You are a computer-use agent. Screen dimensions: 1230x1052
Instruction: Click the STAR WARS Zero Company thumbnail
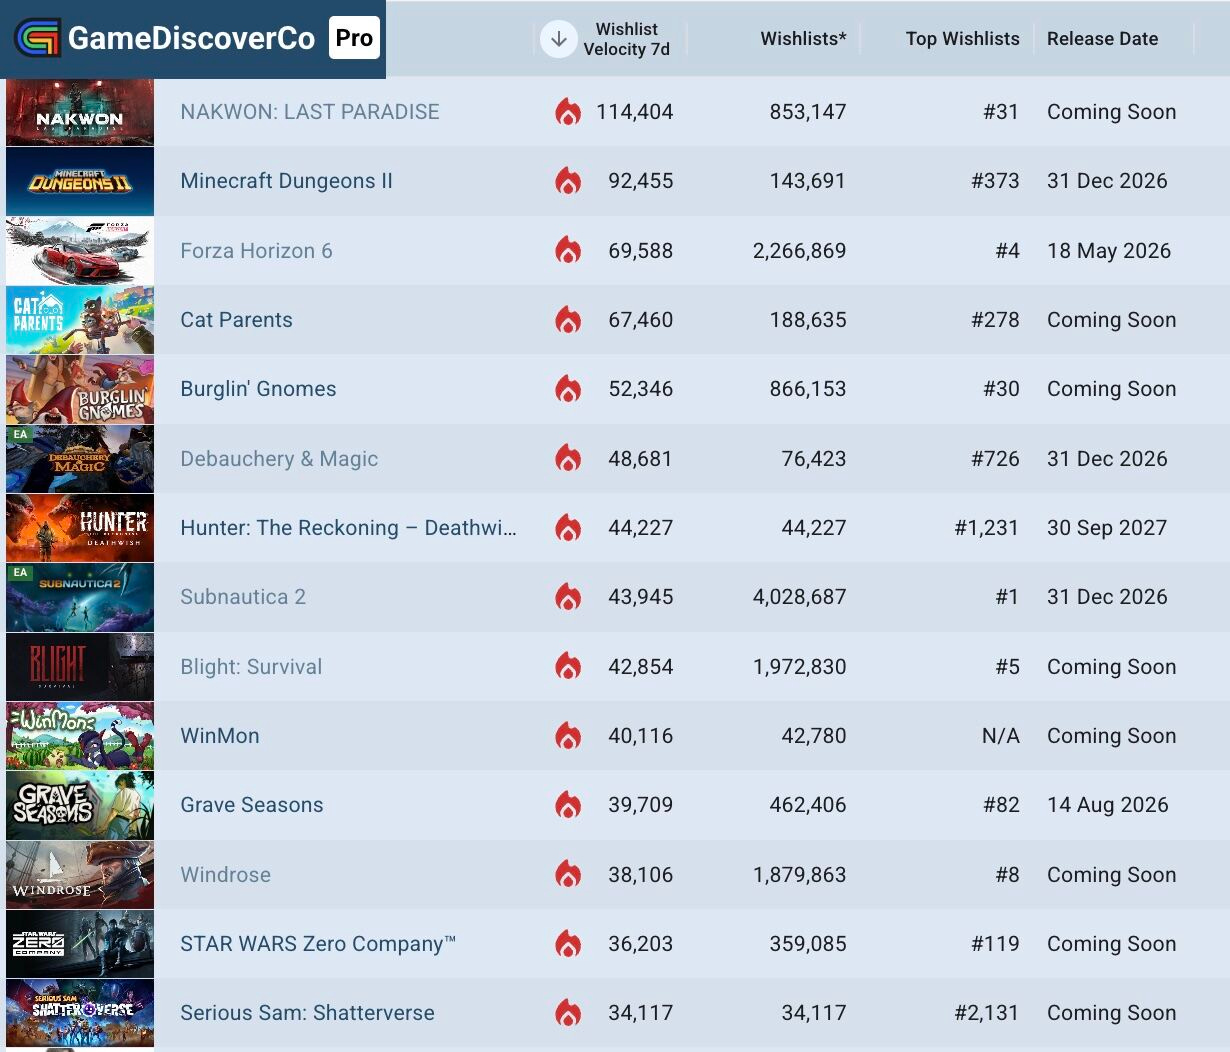(80, 944)
